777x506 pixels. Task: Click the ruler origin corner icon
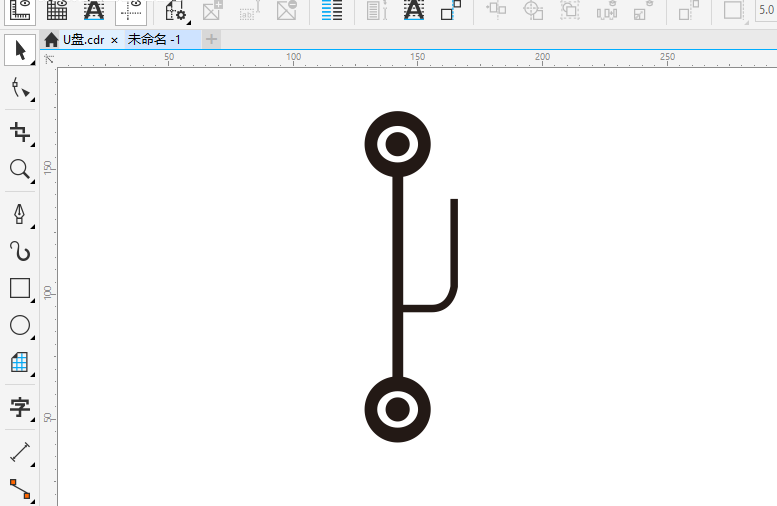pyautogui.click(x=49, y=59)
